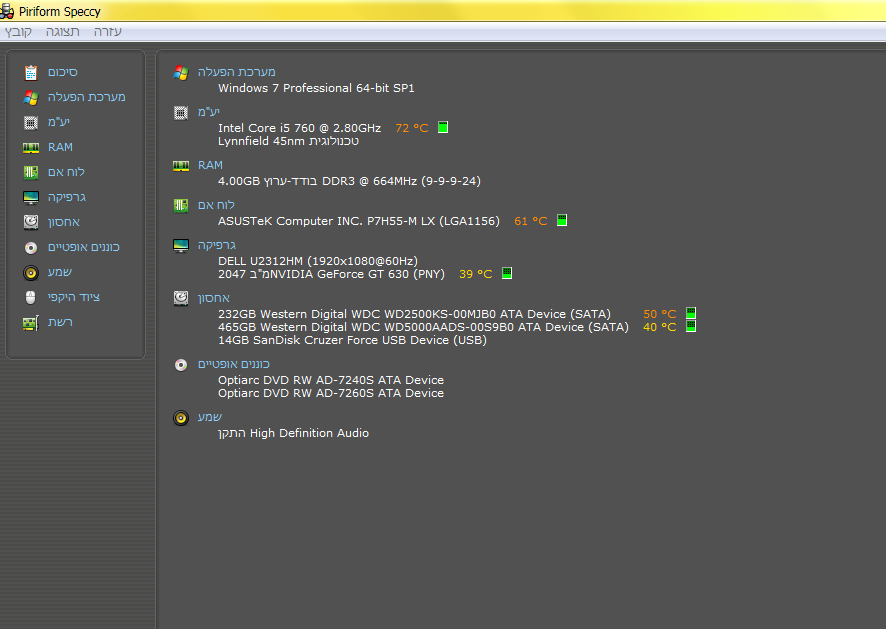The image size is (886, 629).
Task: Select the כוננים אופטיים disc sidebar icon
Action: pyautogui.click(x=31, y=248)
